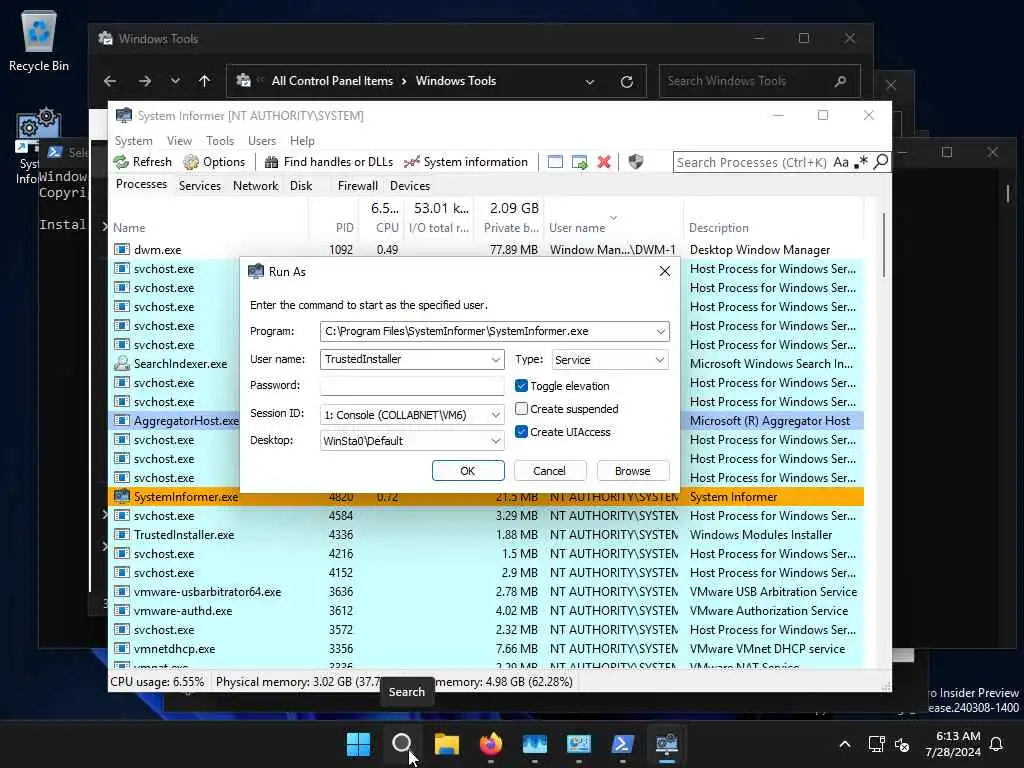Click the find window toolbar icon

point(555,162)
